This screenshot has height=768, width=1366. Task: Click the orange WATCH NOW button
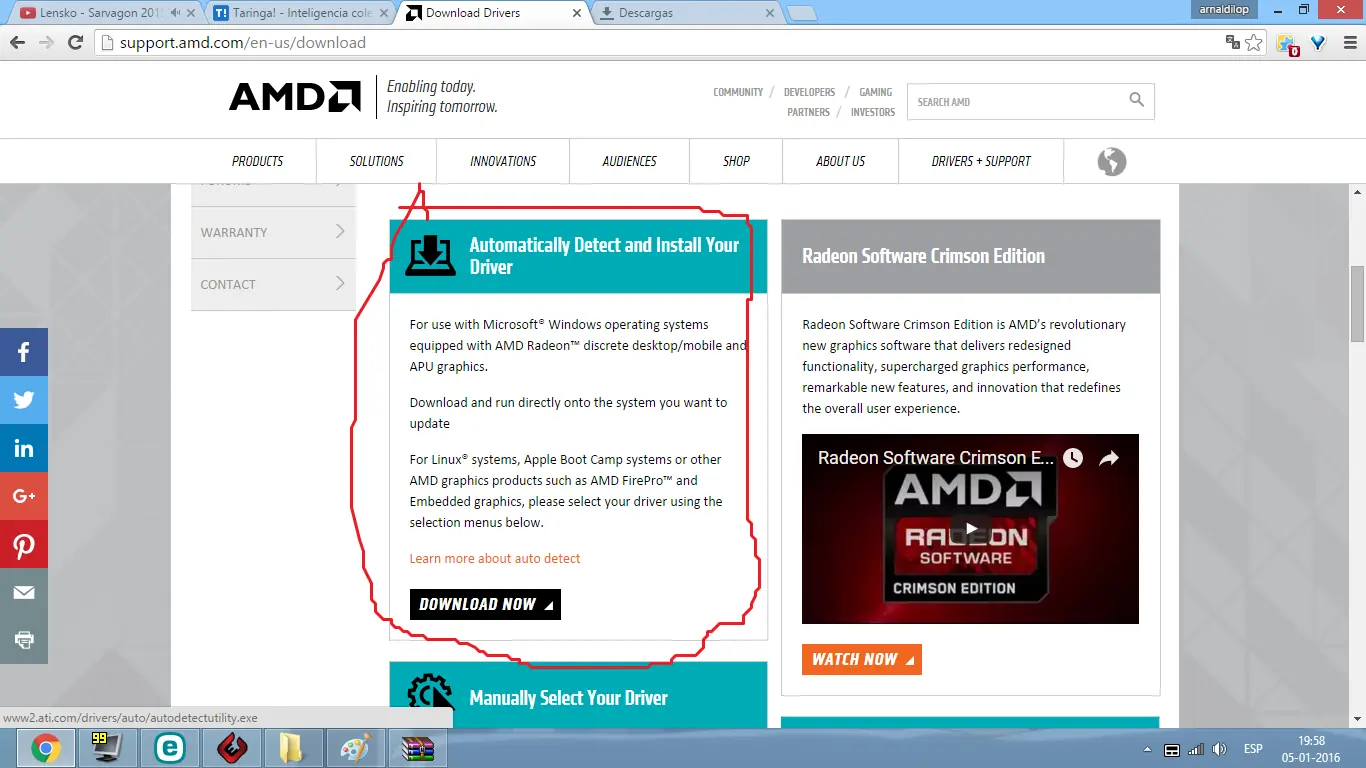(861, 659)
